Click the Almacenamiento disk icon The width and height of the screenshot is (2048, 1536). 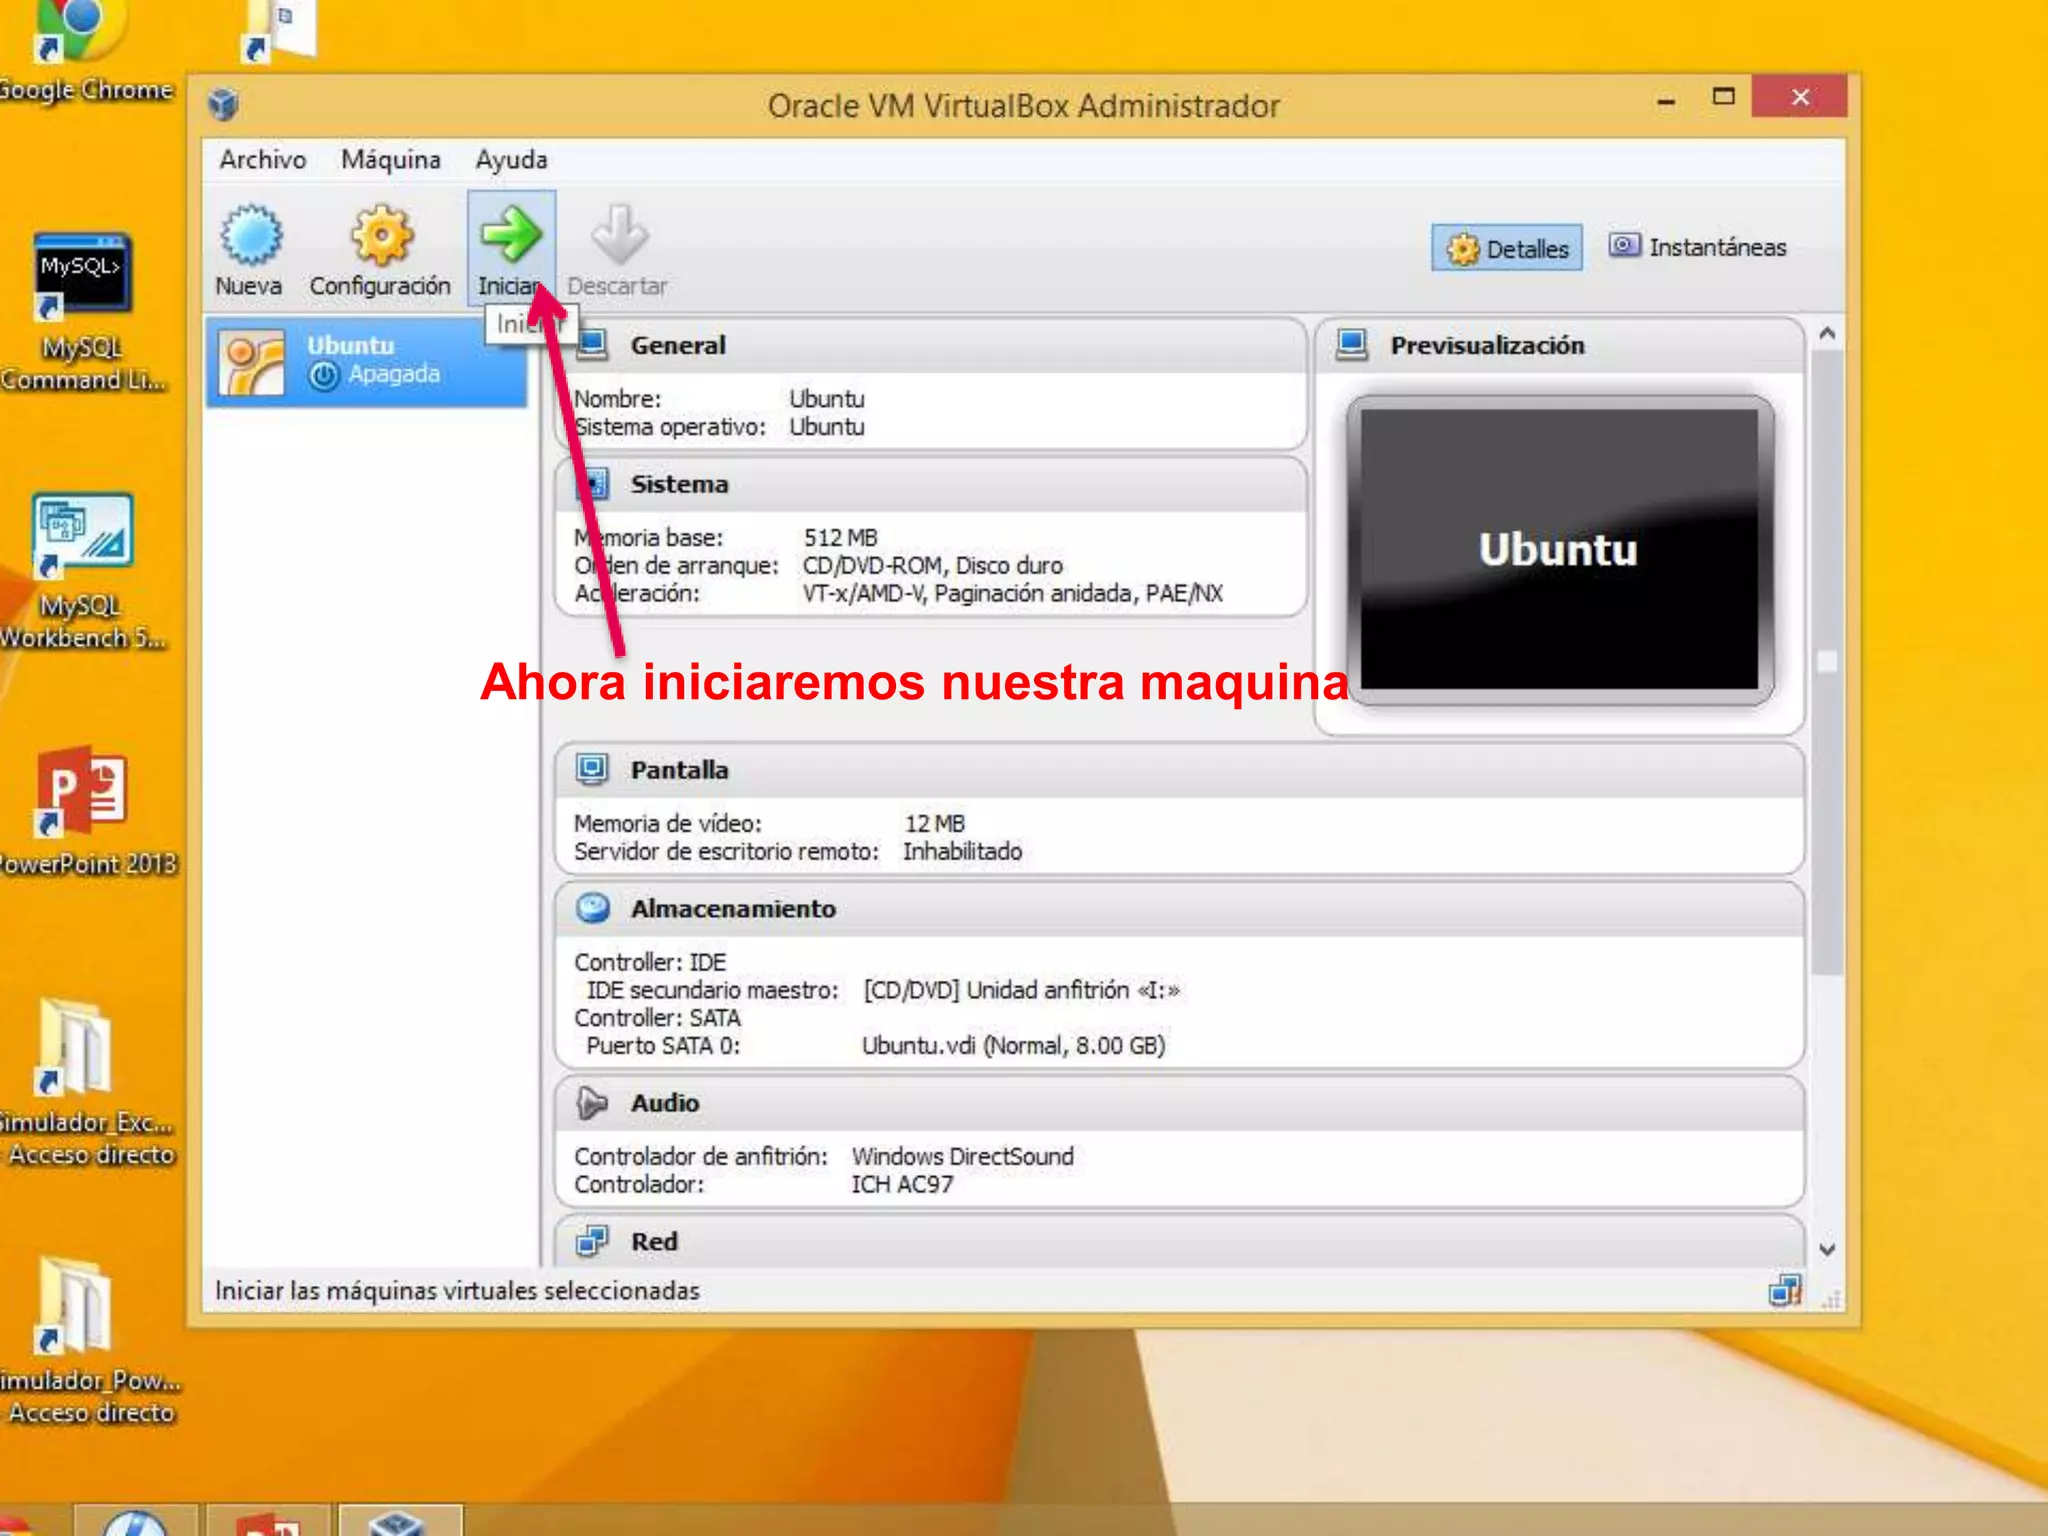coord(593,907)
